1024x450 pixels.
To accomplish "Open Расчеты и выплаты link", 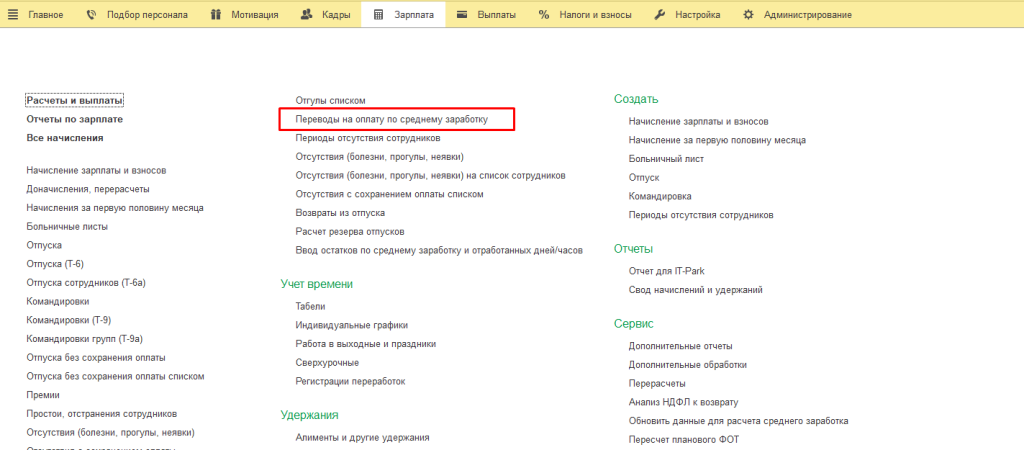I will pos(74,100).
